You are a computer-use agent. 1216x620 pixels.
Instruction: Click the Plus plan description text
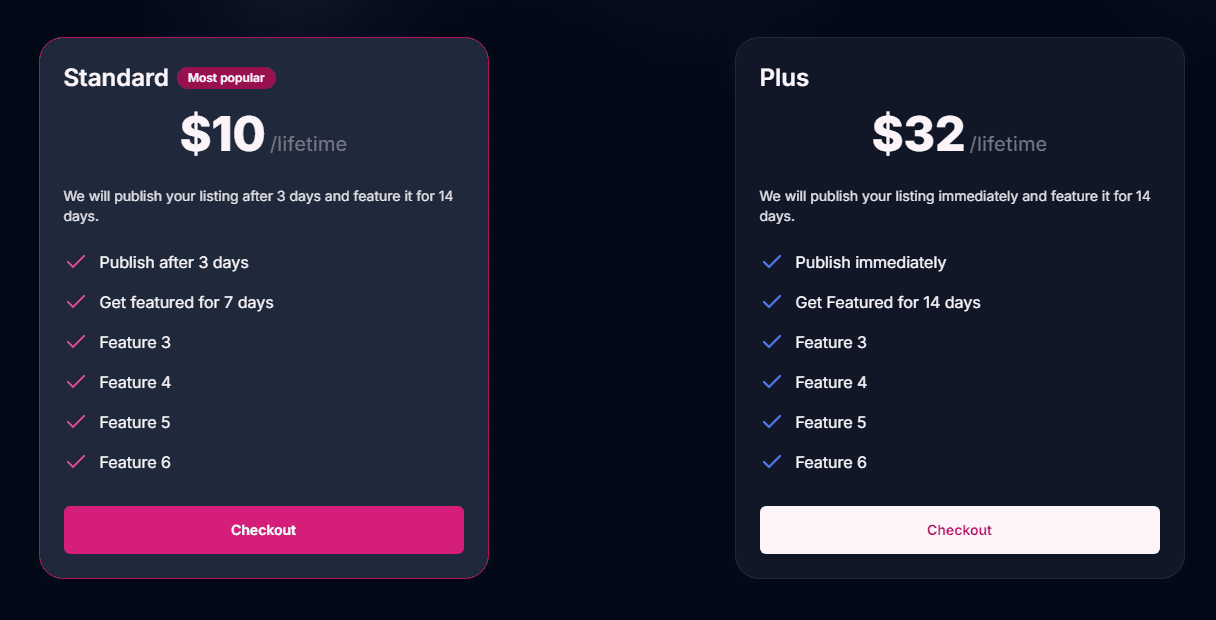coord(955,205)
